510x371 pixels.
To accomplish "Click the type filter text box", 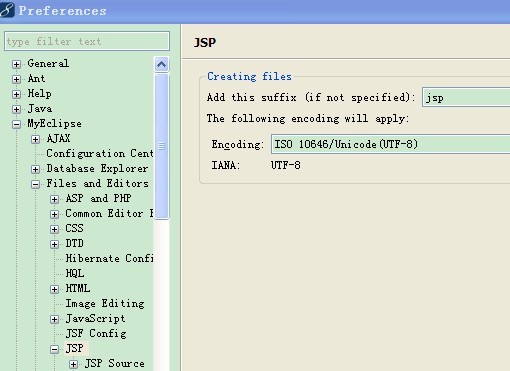I will point(87,41).
